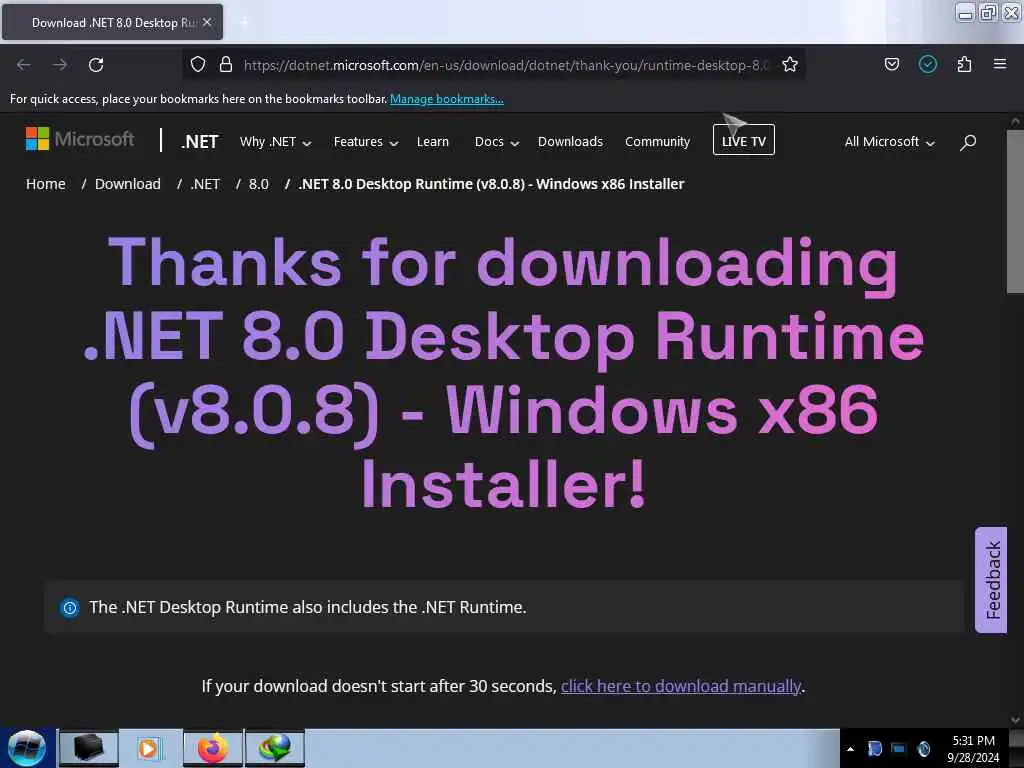Click the scrollbar down arrow
The image size is (1024, 768).
tap(1015, 720)
